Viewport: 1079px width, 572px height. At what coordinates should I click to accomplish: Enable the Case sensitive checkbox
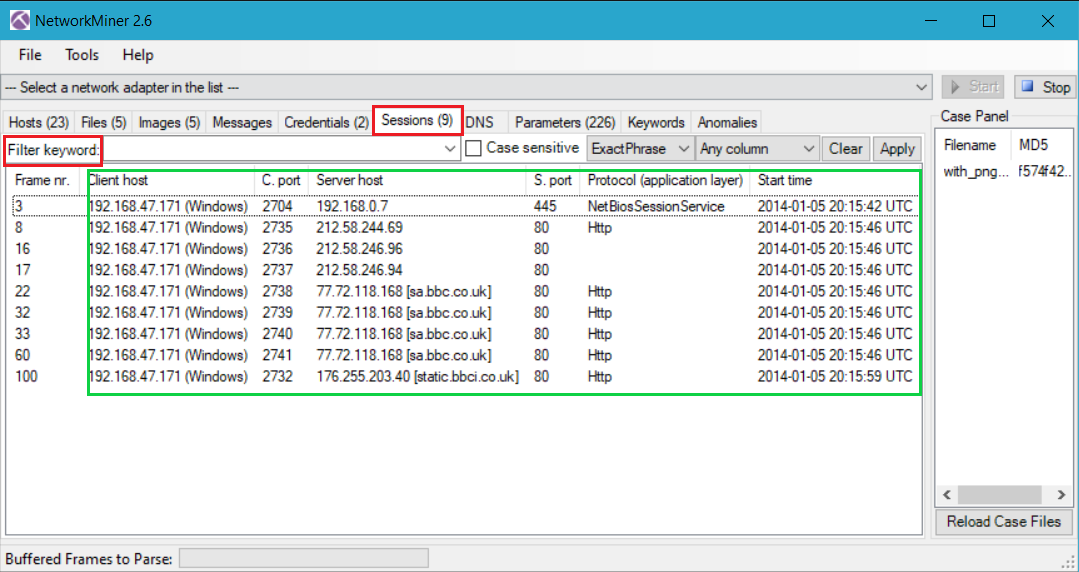tap(475, 148)
